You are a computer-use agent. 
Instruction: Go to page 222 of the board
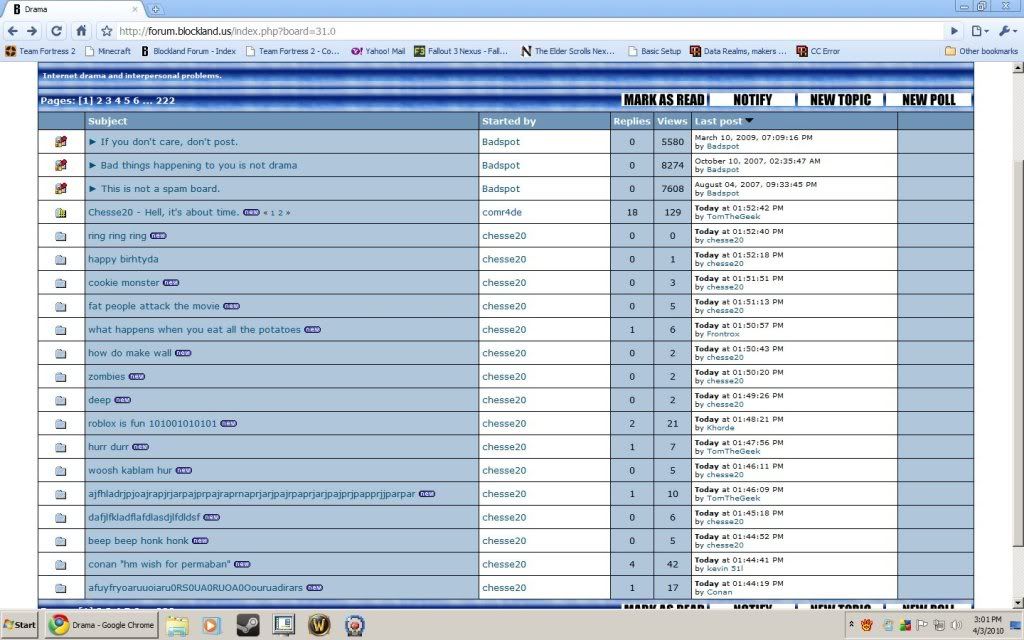point(165,101)
